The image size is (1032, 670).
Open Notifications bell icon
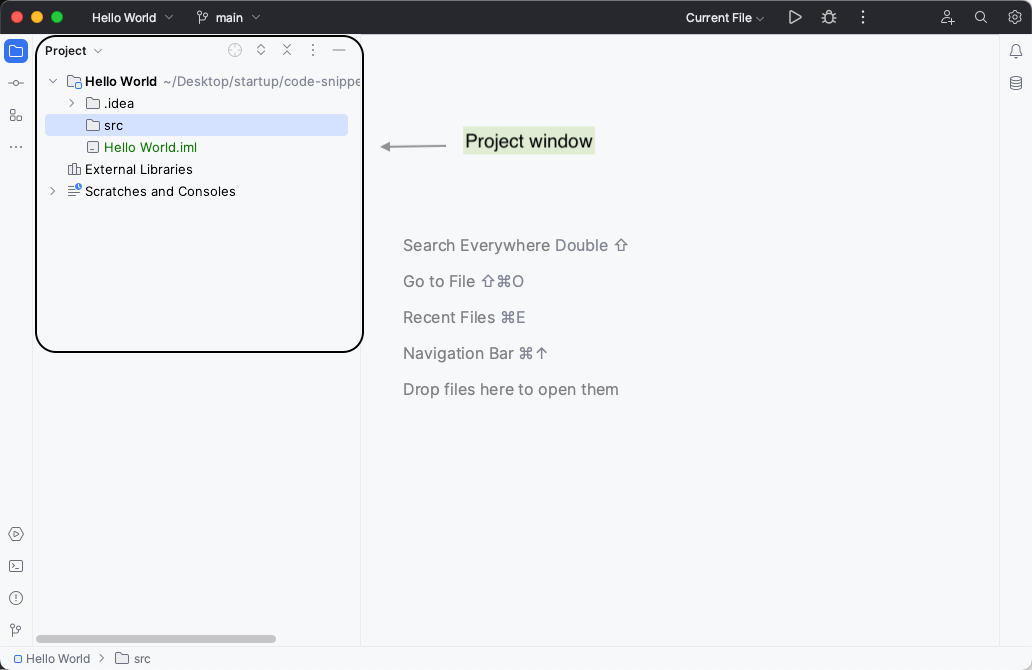1015,51
